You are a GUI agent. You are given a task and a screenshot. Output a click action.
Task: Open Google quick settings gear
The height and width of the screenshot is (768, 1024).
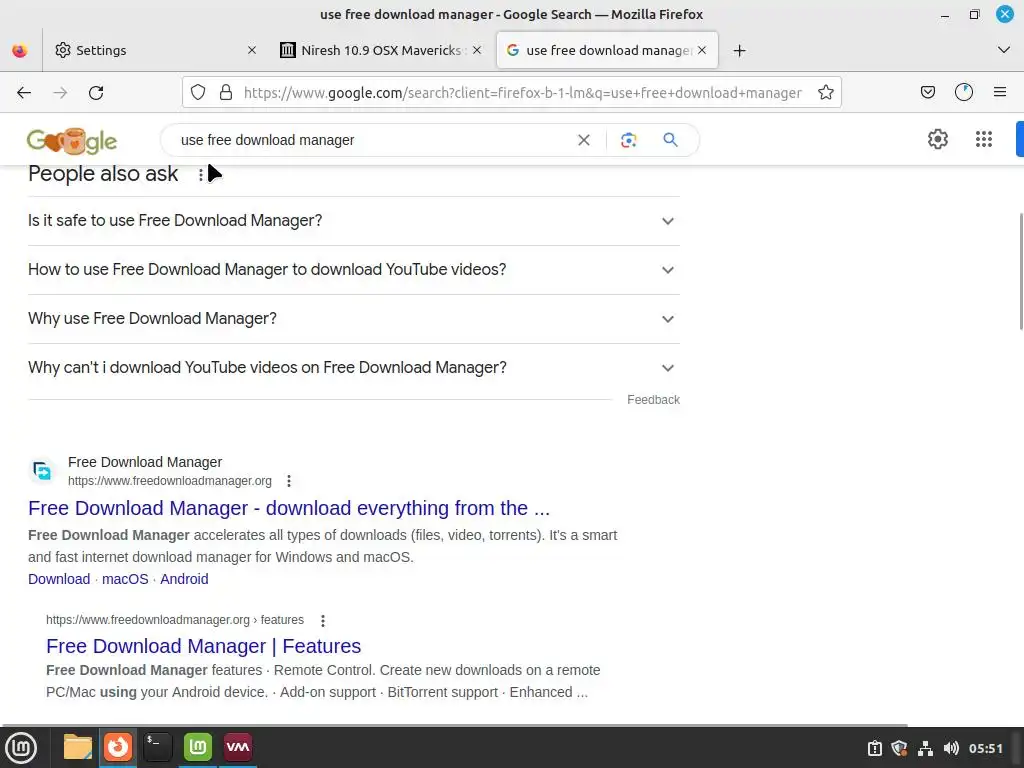(938, 139)
